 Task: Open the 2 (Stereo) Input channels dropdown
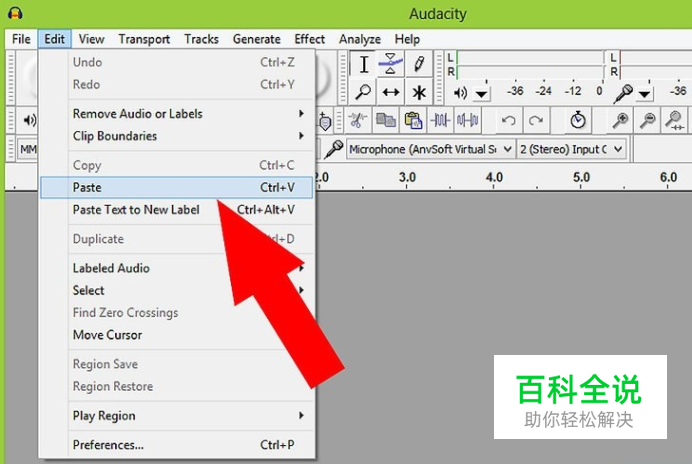click(572, 149)
